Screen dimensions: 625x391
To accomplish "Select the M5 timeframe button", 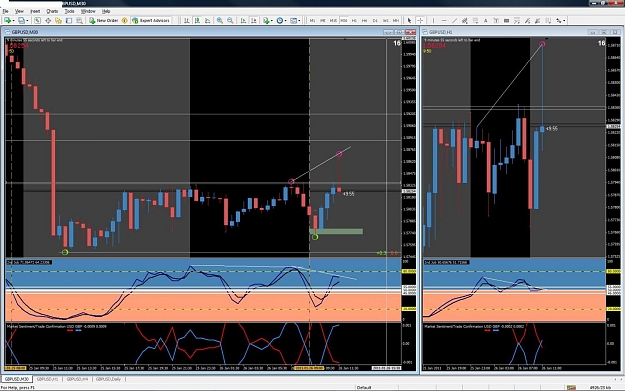I will coord(323,20).
